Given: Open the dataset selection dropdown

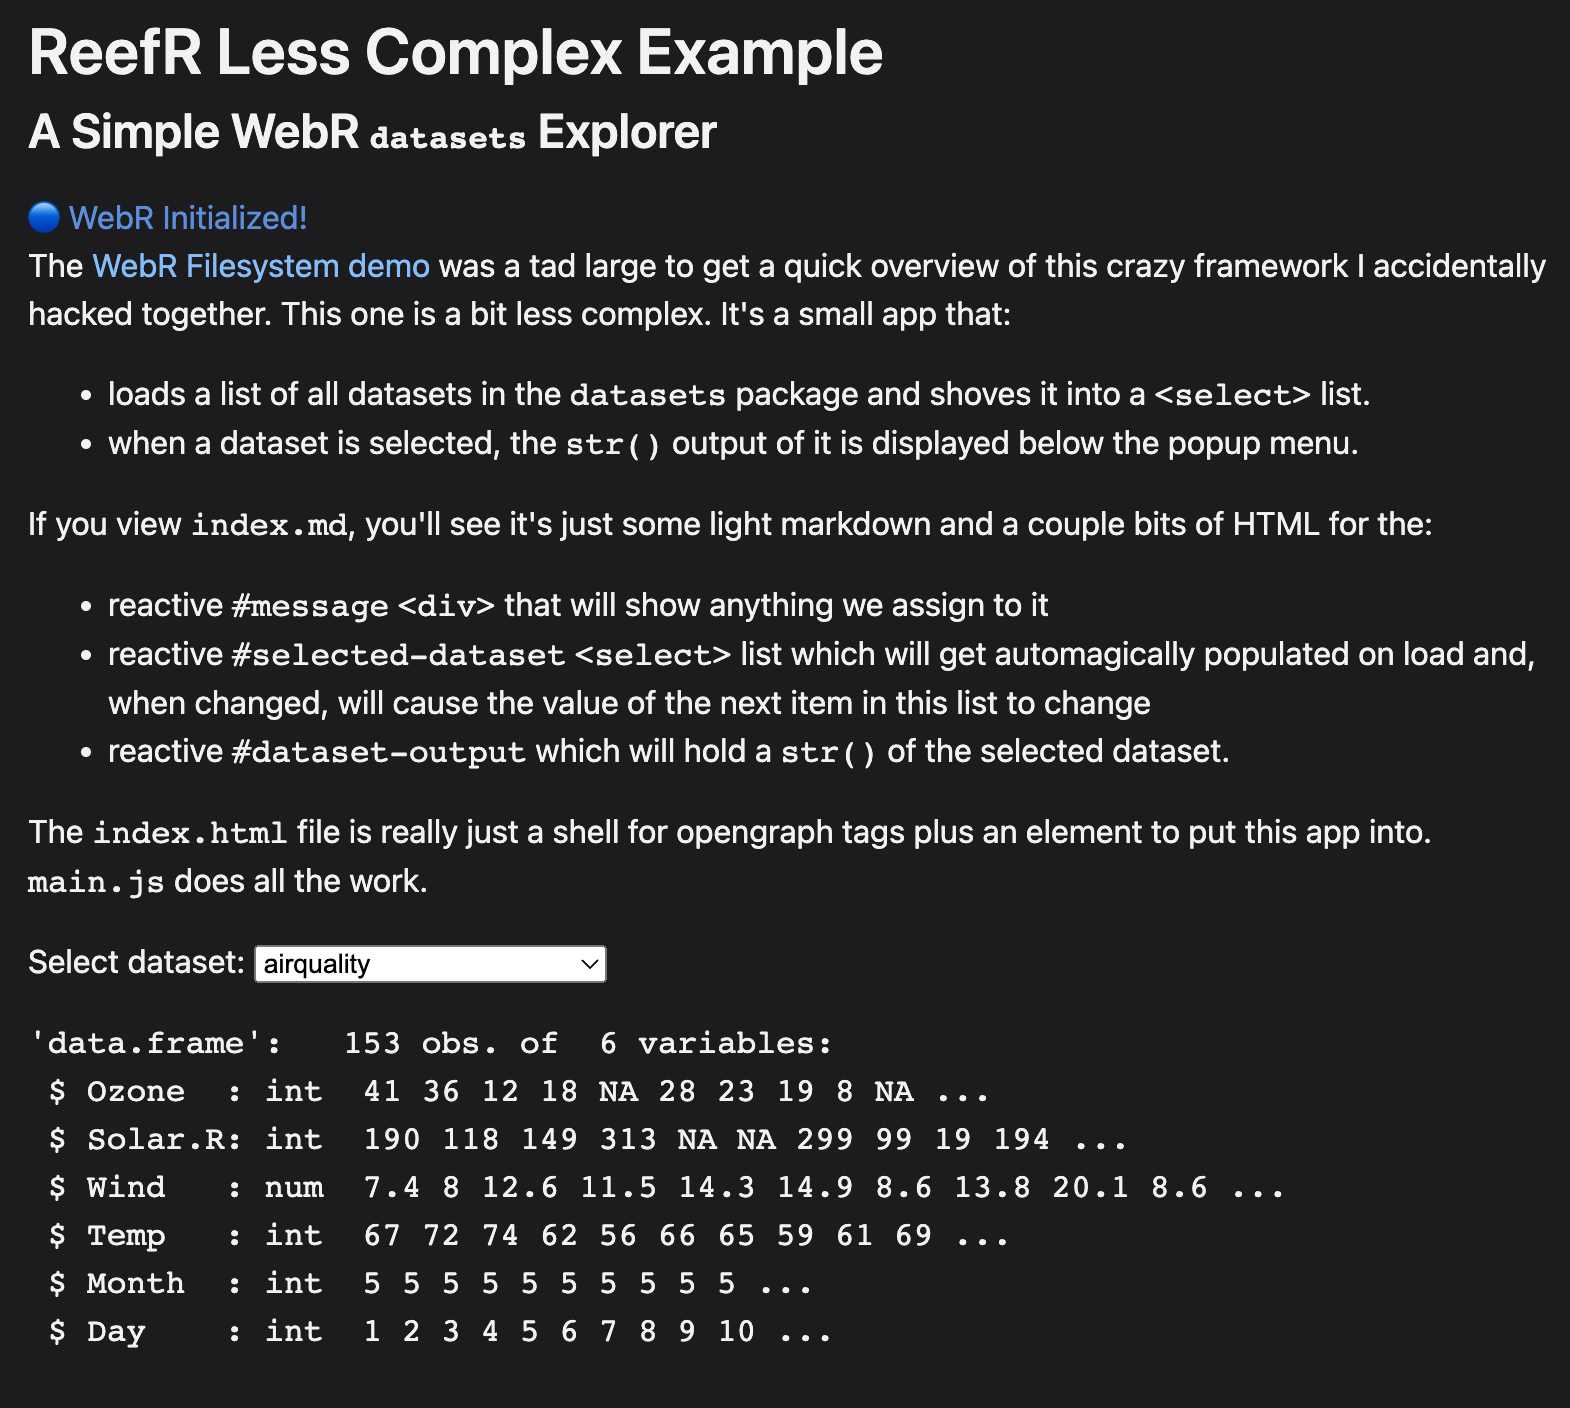Looking at the screenshot, I should click(x=430, y=963).
